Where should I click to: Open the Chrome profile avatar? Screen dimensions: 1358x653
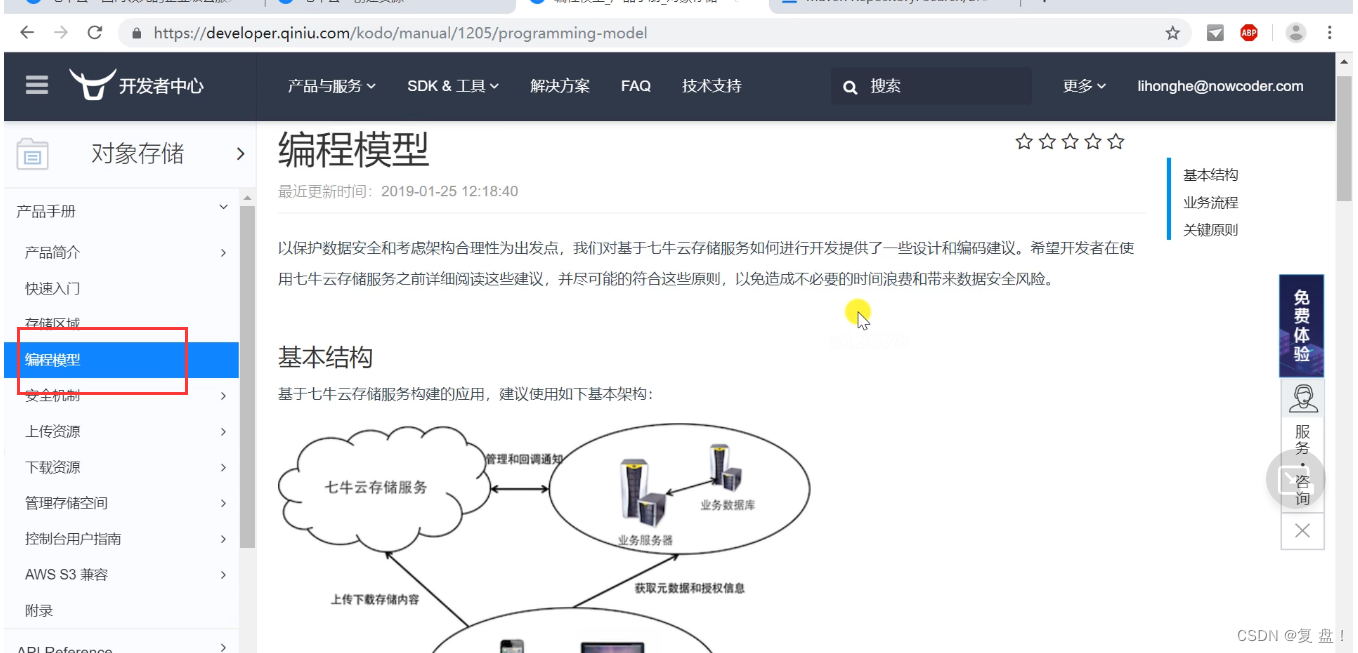(1296, 33)
